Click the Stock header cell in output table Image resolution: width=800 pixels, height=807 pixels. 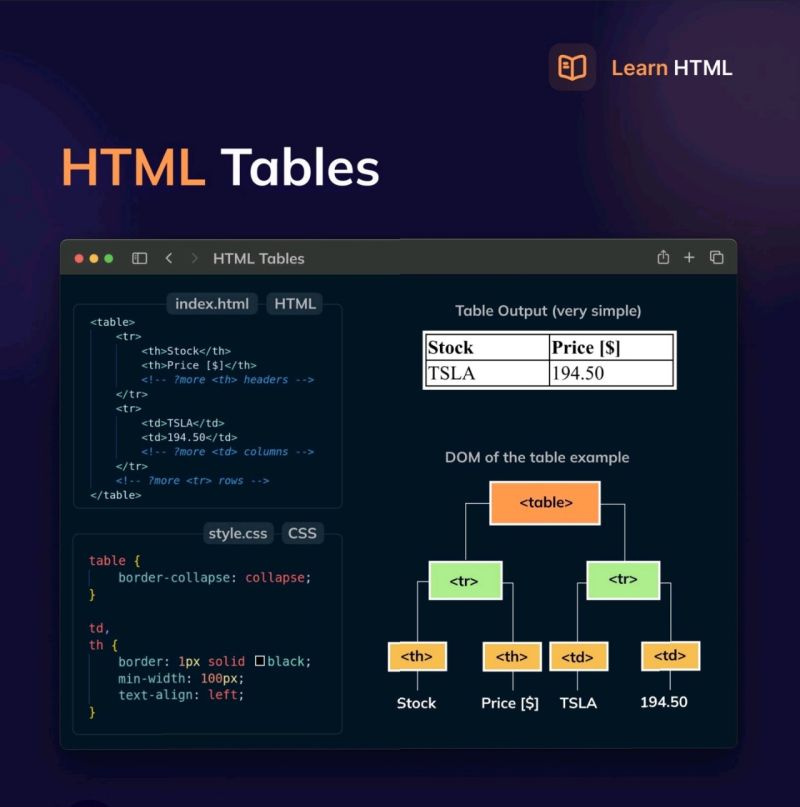[487, 347]
